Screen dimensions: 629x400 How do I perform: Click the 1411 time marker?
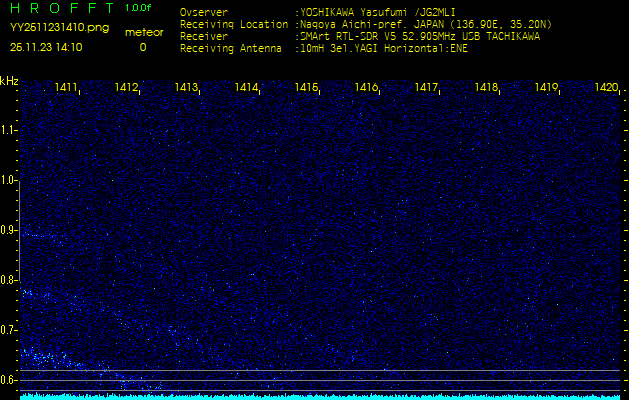point(66,88)
